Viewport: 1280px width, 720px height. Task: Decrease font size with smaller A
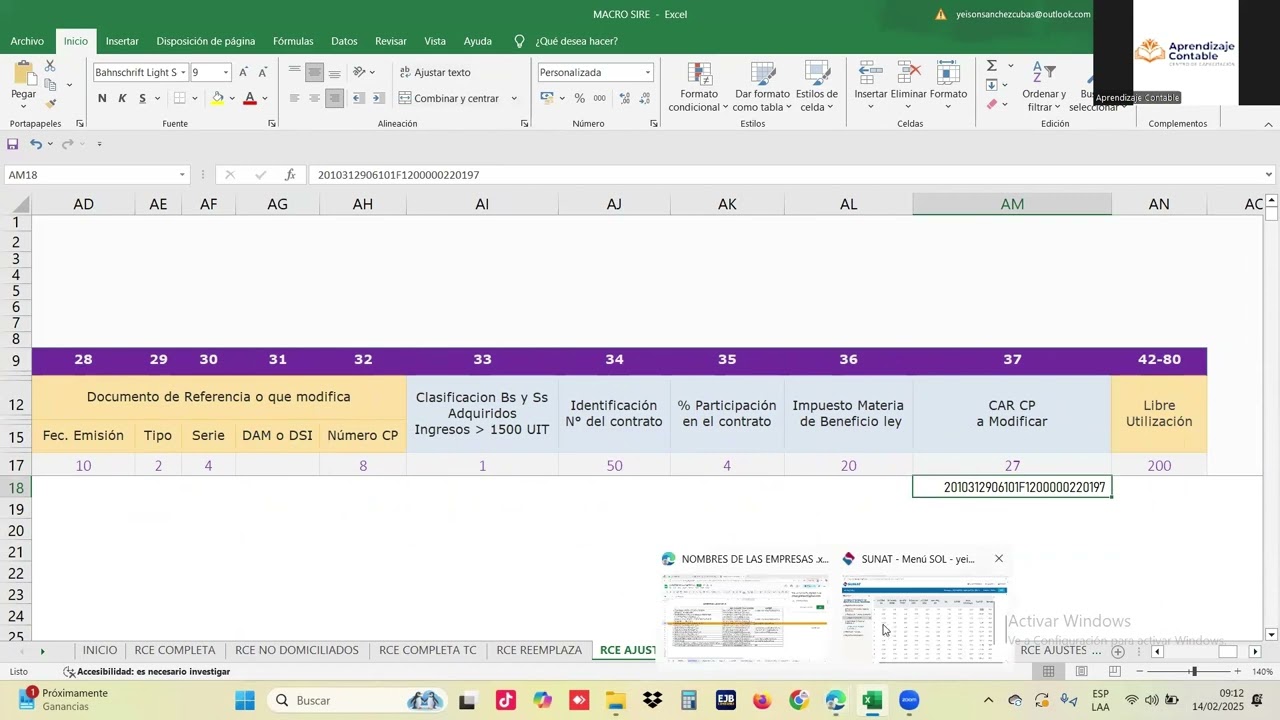click(262, 72)
